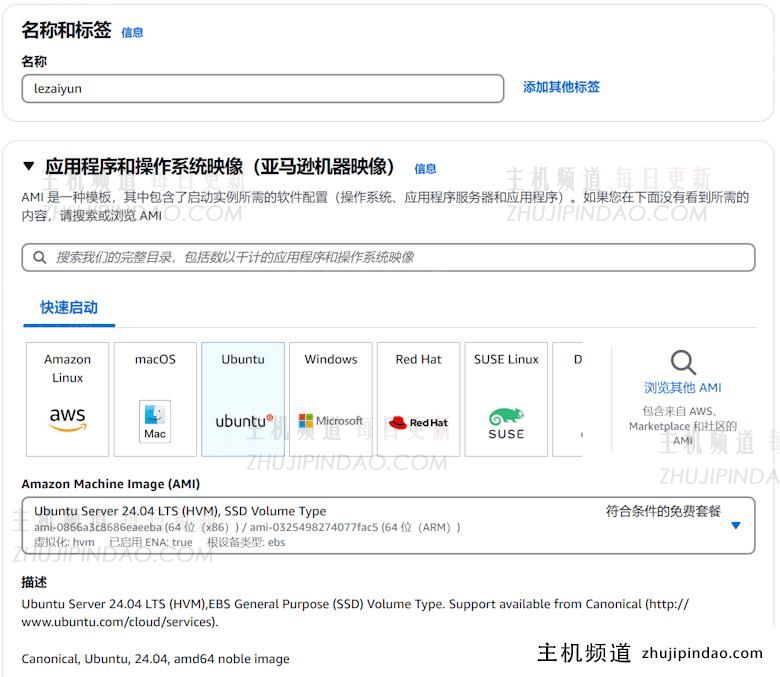
Task: Open the 浏览其他 AMI link
Action: [x=682, y=387]
